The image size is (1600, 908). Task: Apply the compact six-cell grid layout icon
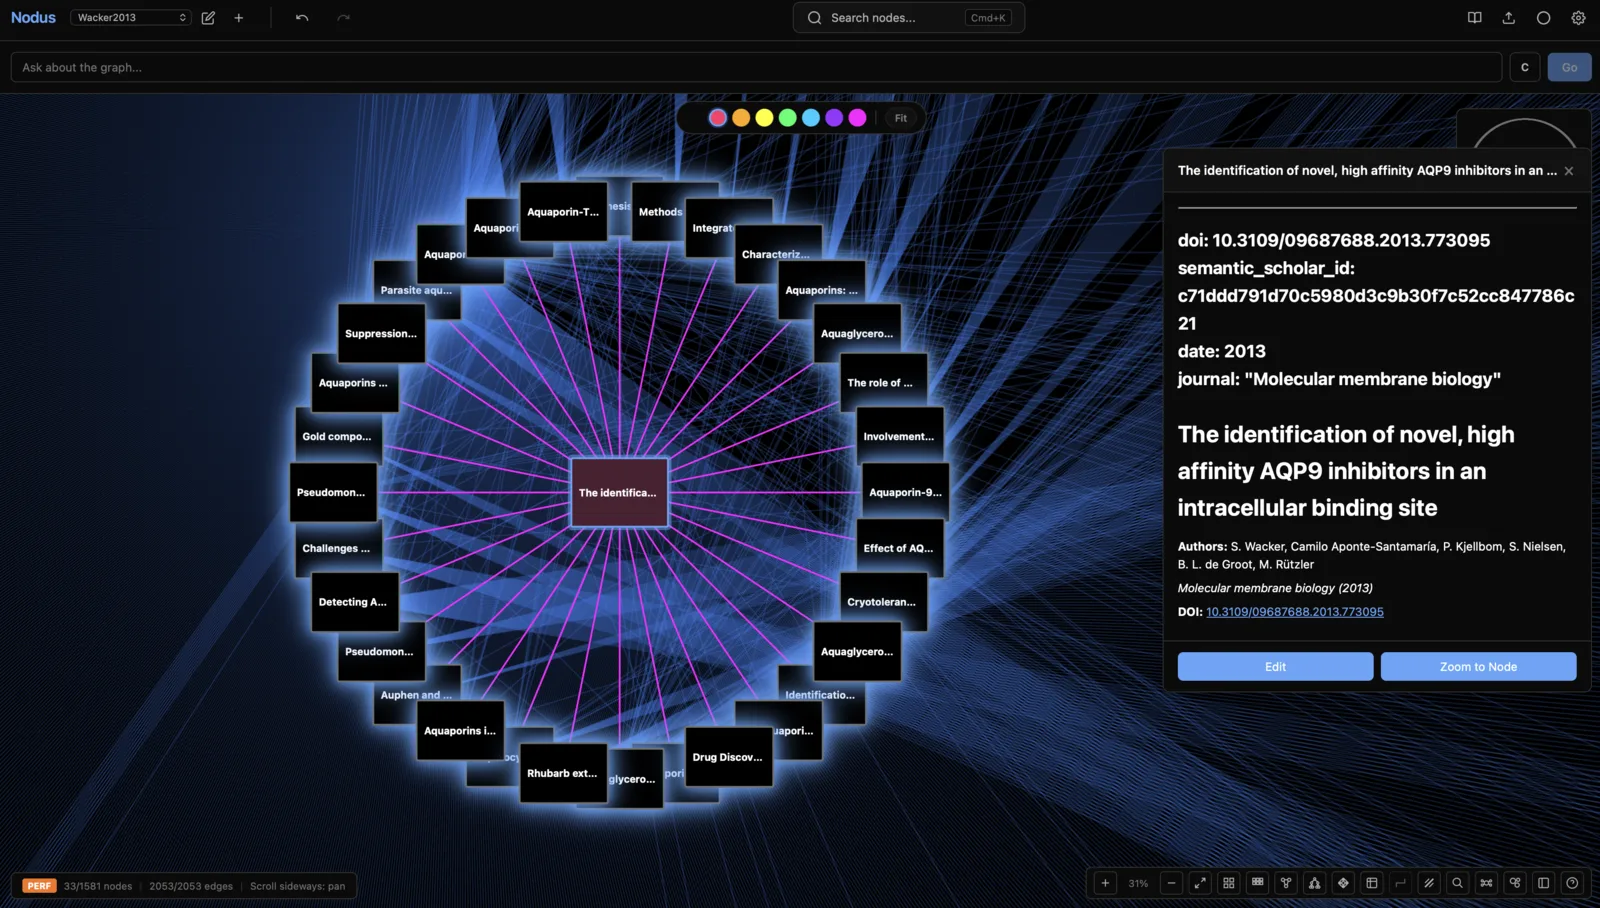[x=1257, y=883]
